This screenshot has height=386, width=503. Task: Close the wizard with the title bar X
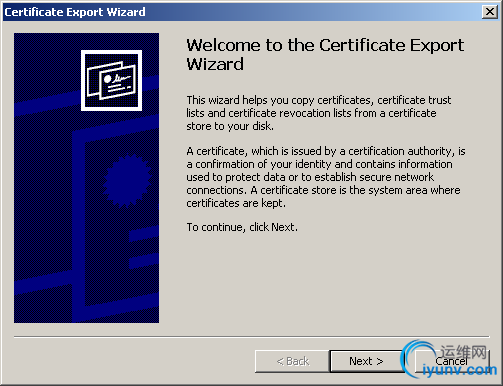(490, 12)
